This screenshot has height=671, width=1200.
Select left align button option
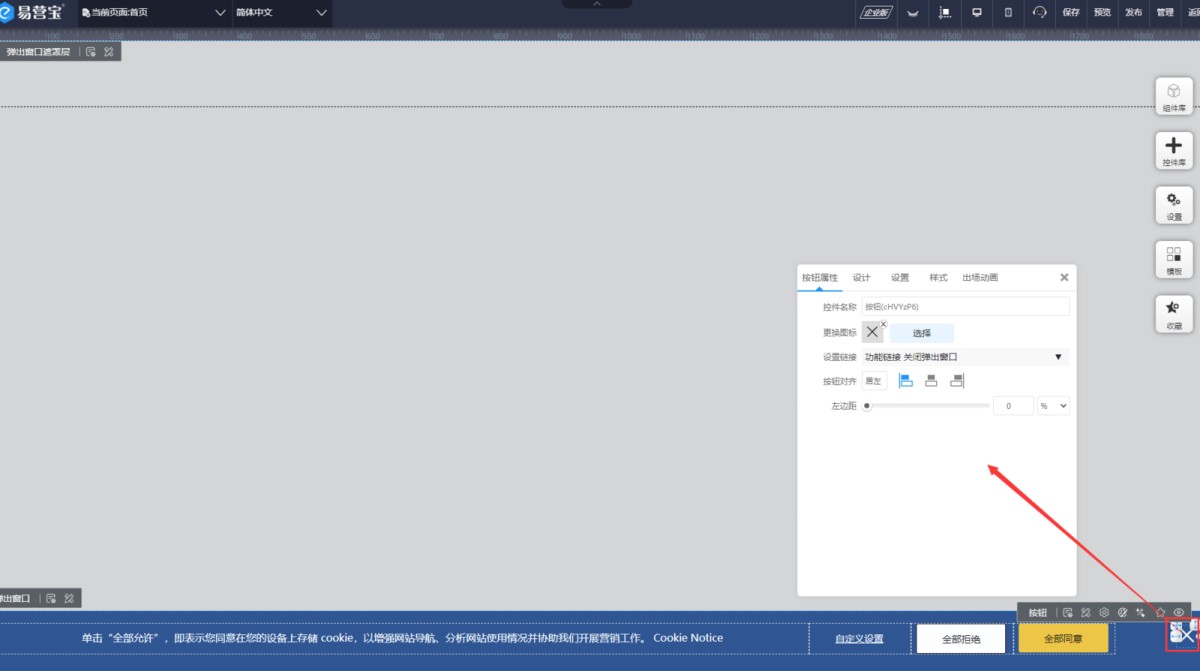coord(906,381)
